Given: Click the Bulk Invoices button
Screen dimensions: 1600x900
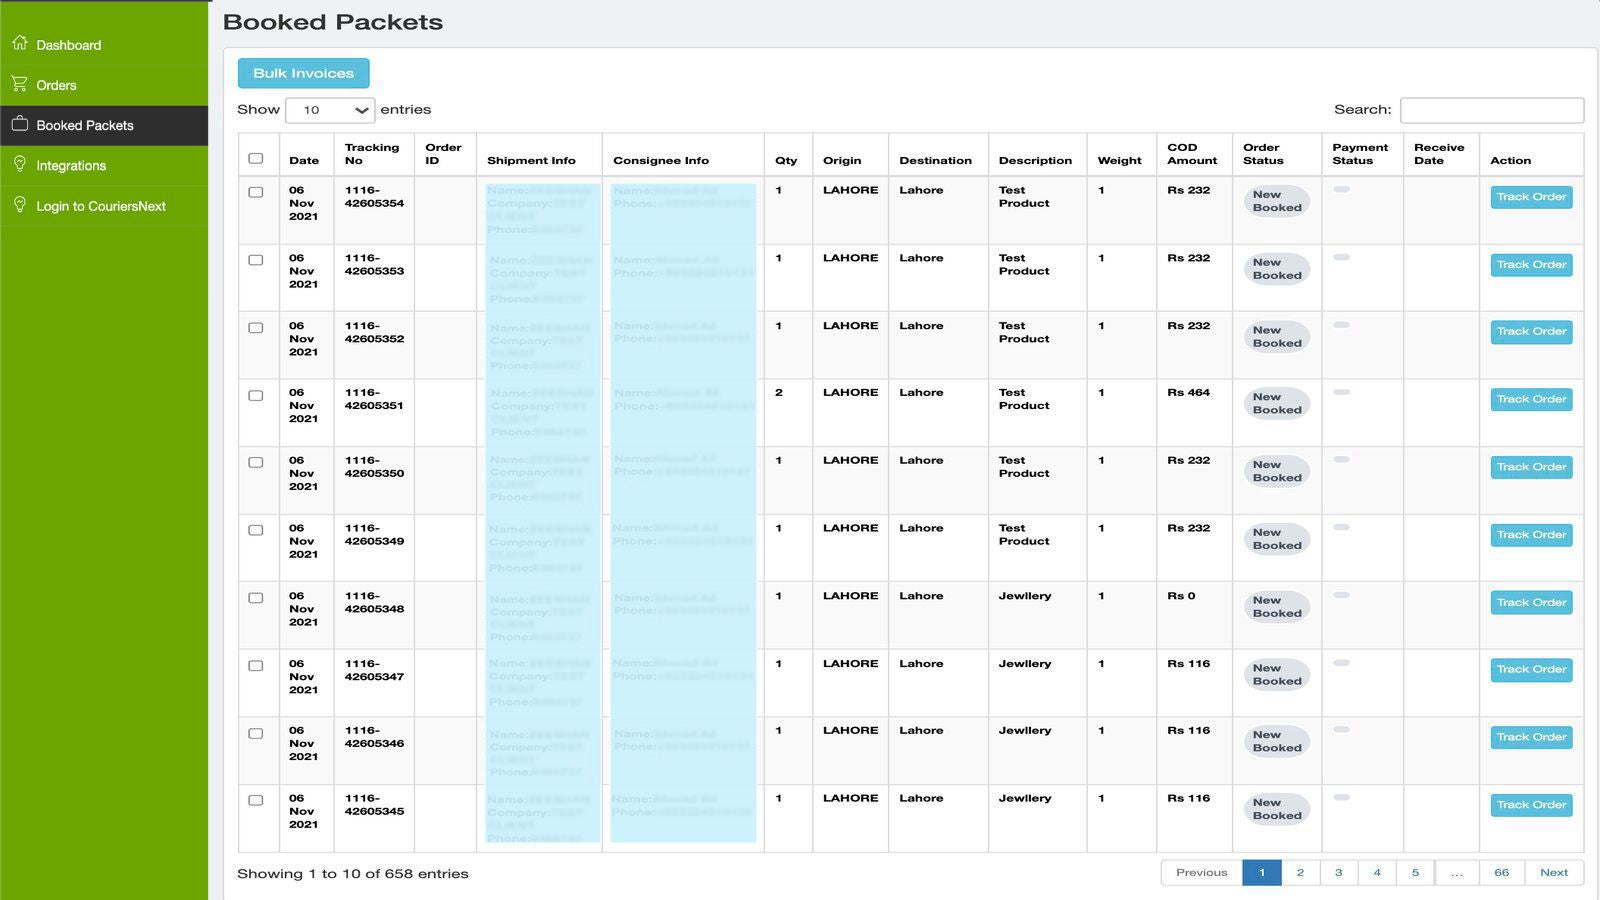Looking at the screenshot, I should [303, 73].
